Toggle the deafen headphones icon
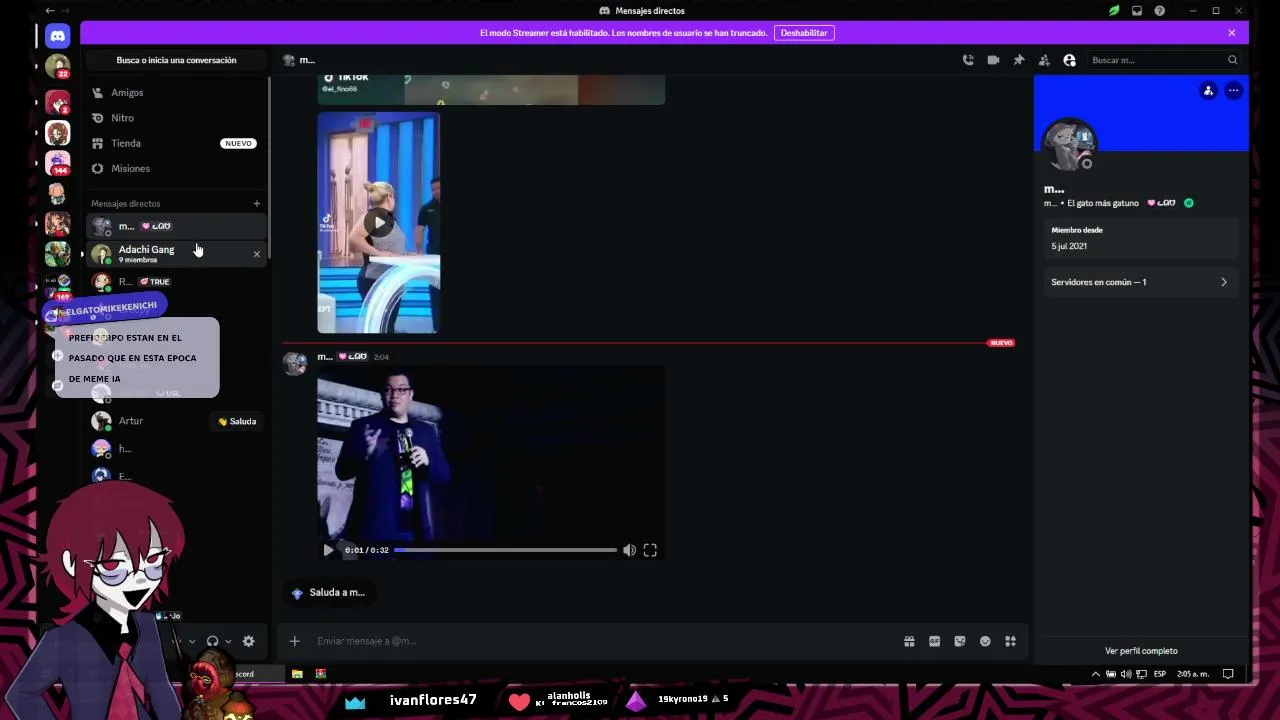This screenshot has height=720, width=1280. pos(212,641)
